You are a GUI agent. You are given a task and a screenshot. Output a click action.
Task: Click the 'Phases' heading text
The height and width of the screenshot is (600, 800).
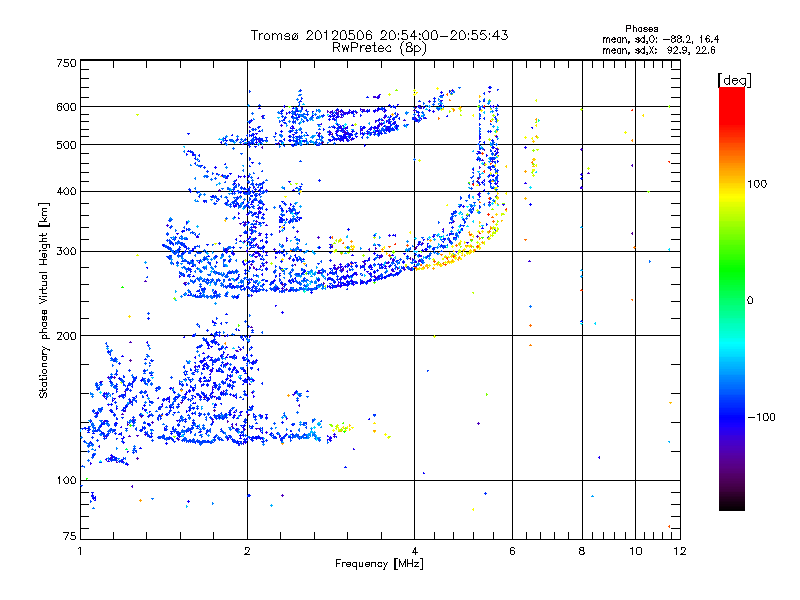pyautogui.click(x=642, y=29)
